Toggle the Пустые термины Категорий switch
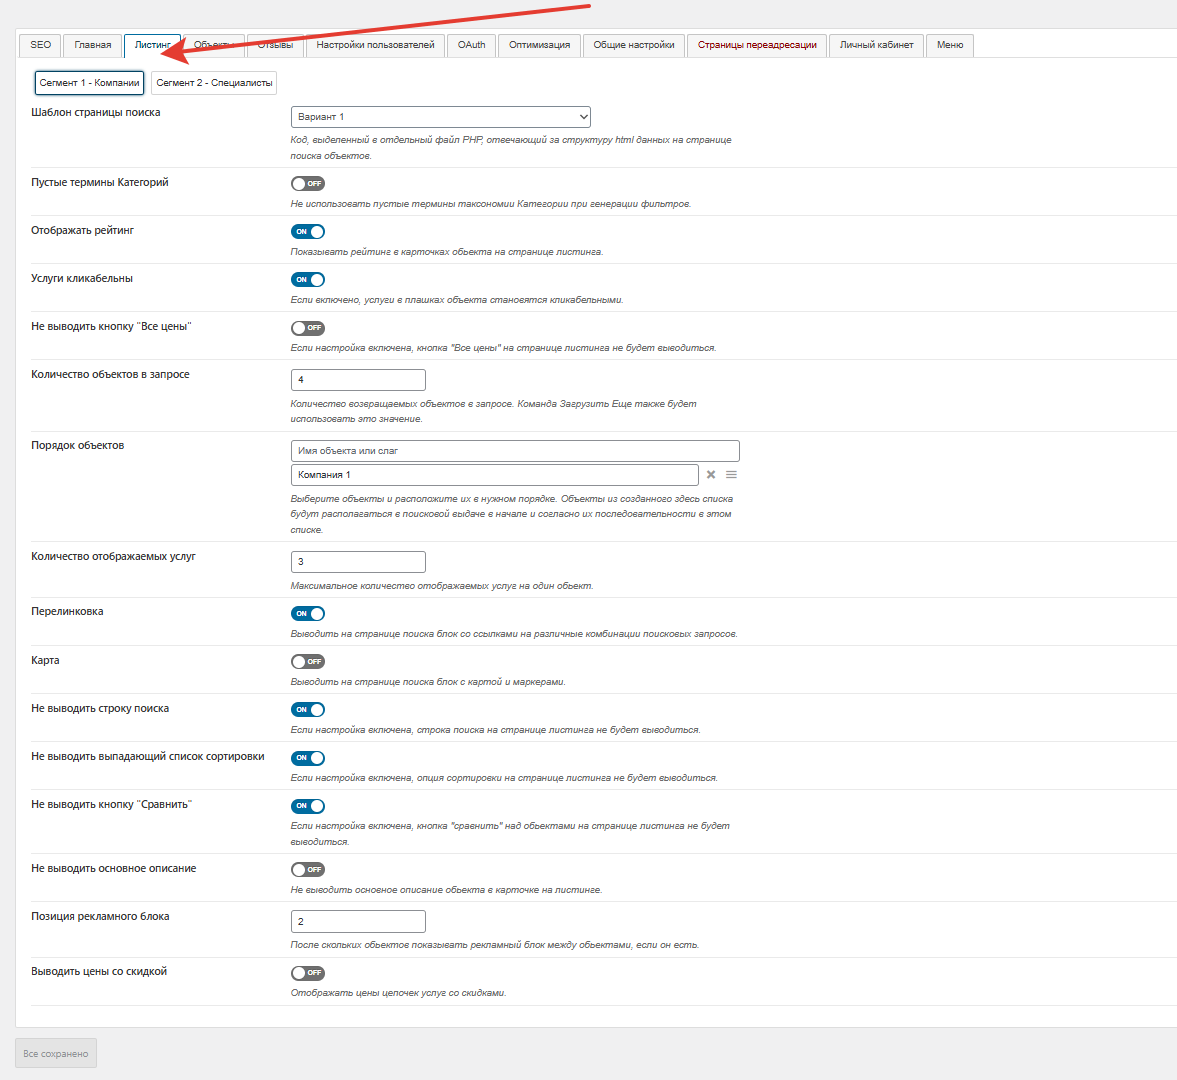 tap(308, 184)
